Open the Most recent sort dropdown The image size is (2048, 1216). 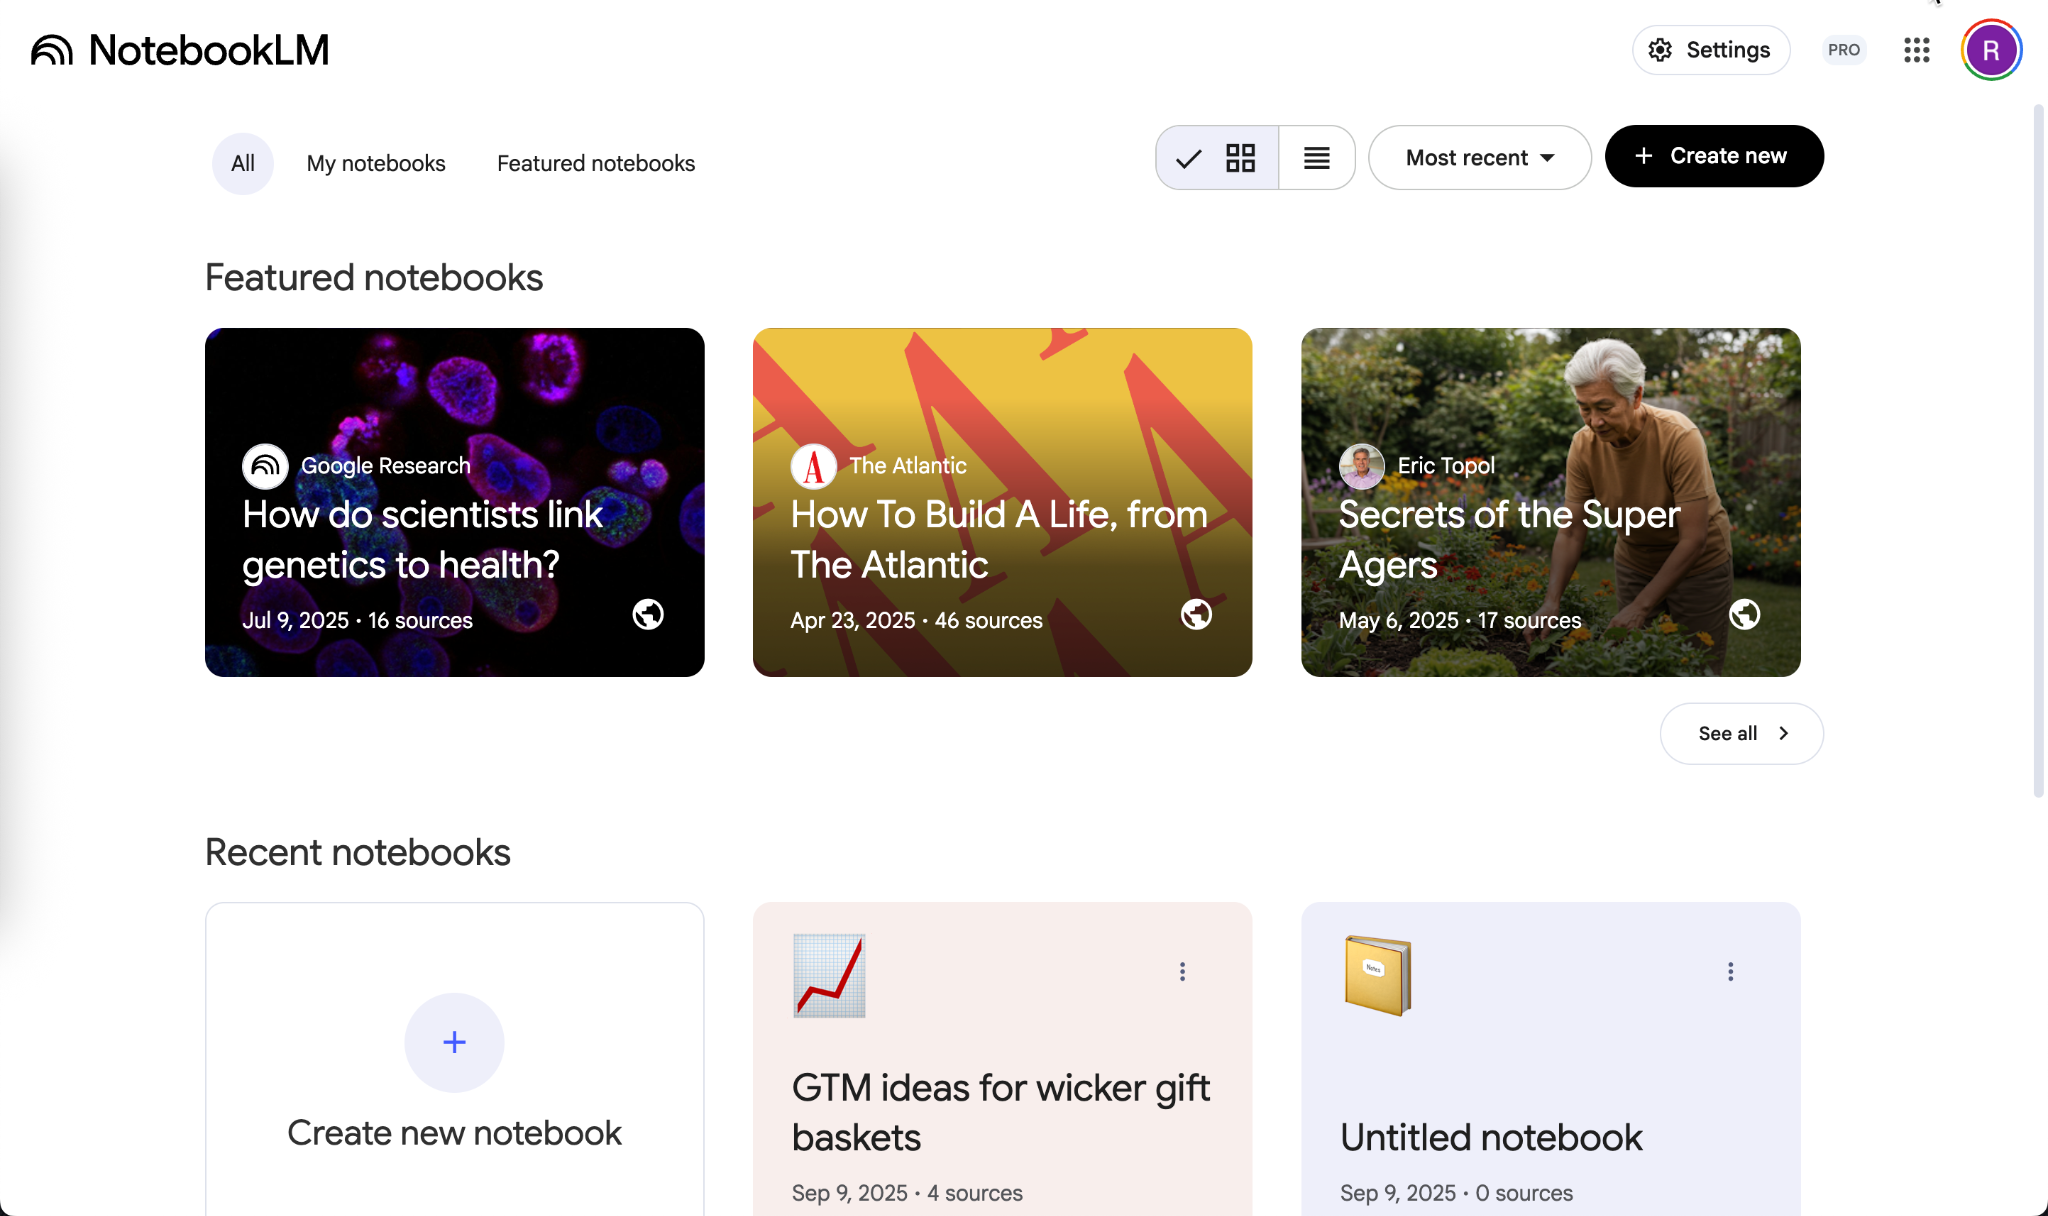pos(1479,158)
